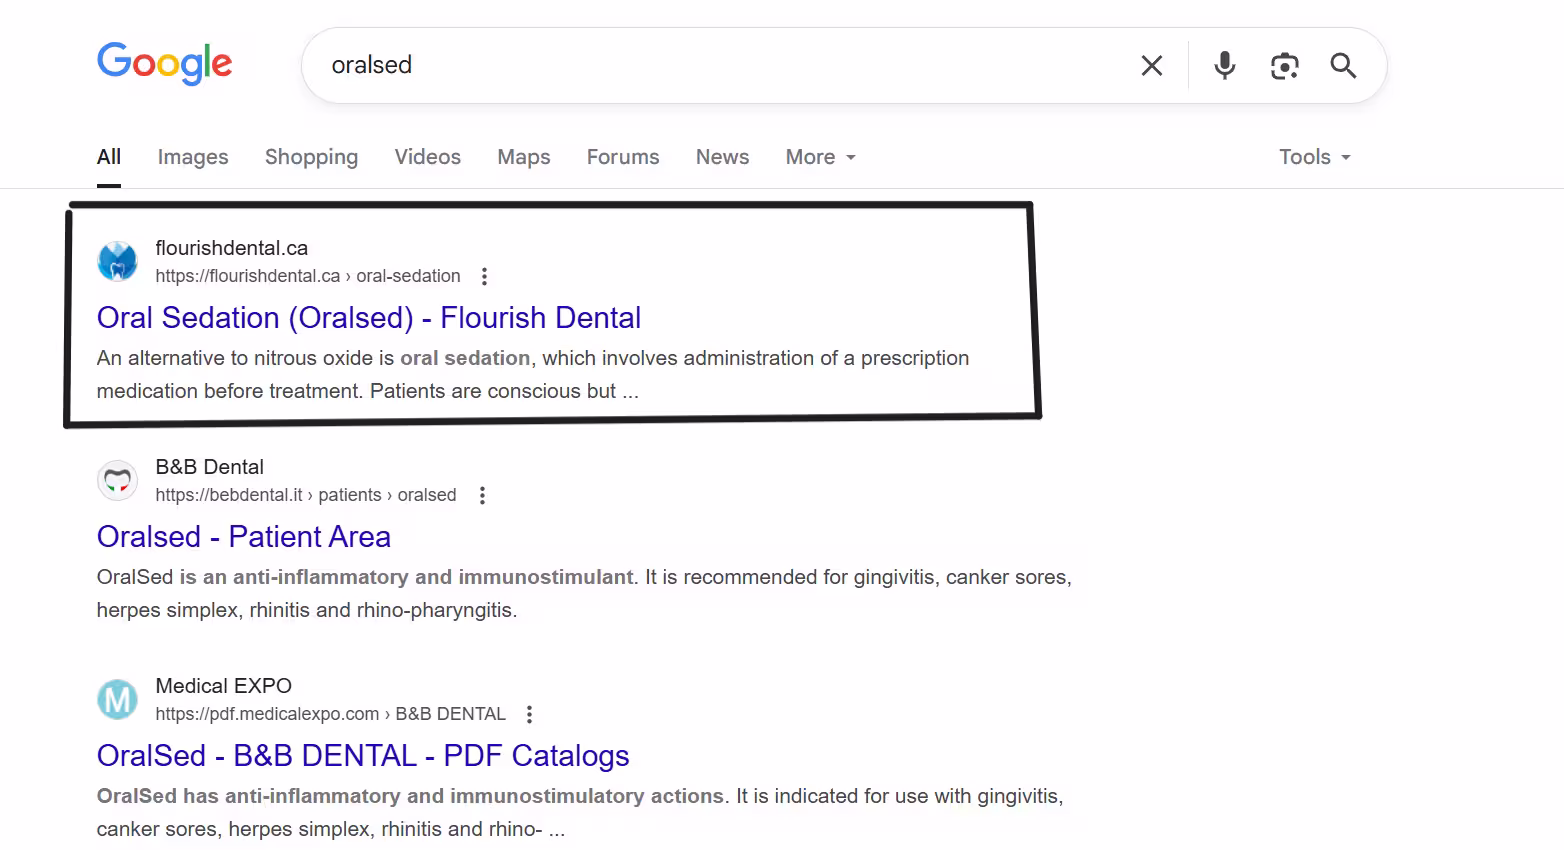
Task: Click the pdf.medicalexpo.com URL
Action: pyautogui.click(x=331, y=714)
